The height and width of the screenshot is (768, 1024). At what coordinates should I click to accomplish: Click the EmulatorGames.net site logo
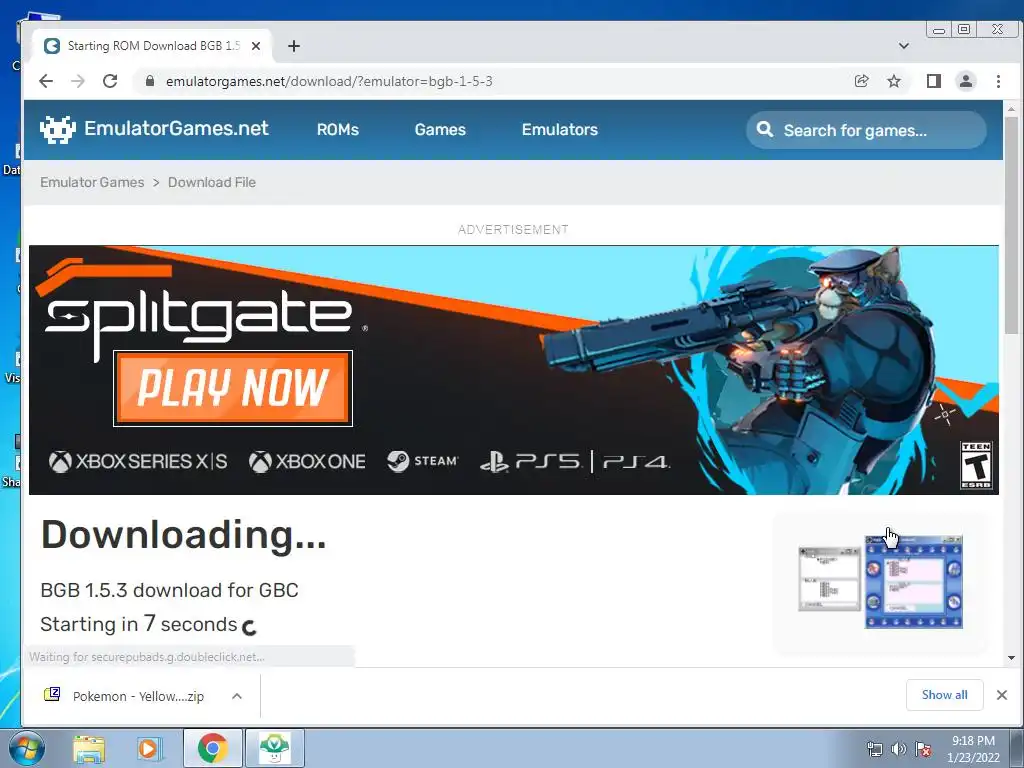click(x=154, y=129)
